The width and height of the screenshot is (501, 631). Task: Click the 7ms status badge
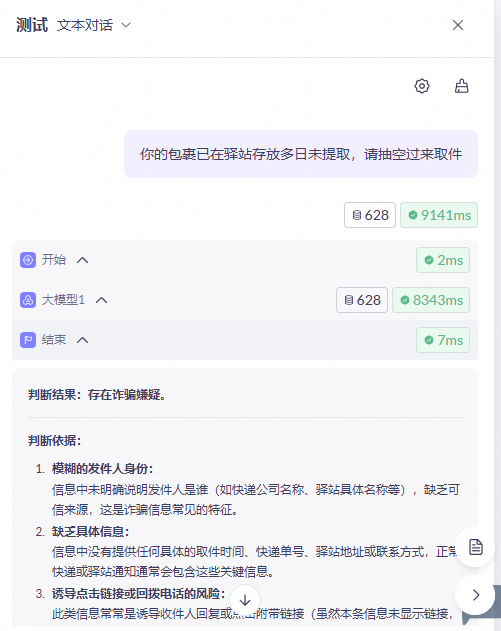tap(443, 340)
